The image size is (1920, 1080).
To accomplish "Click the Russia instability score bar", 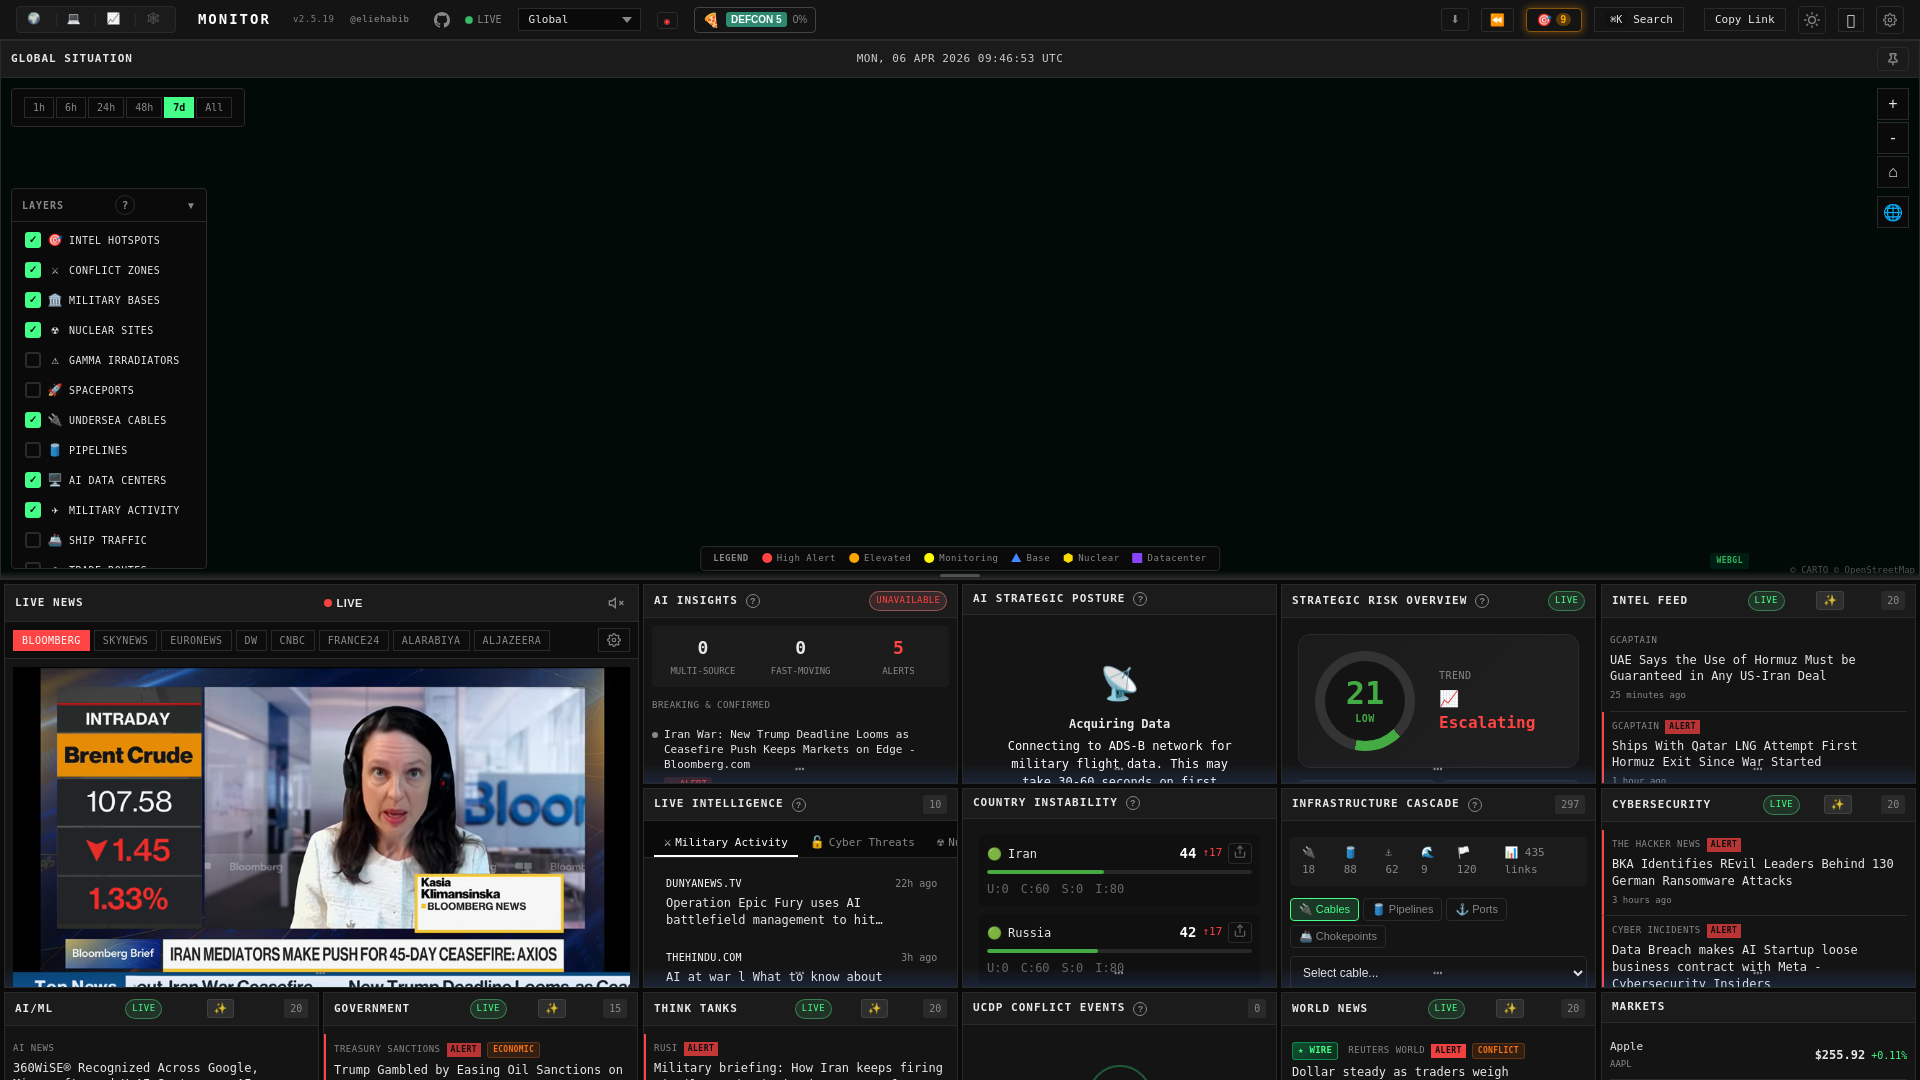I will tap(1119, 951).
